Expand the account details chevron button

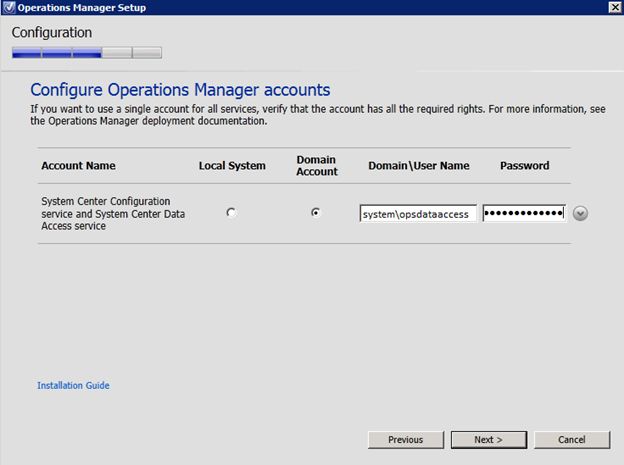[580, 213]
